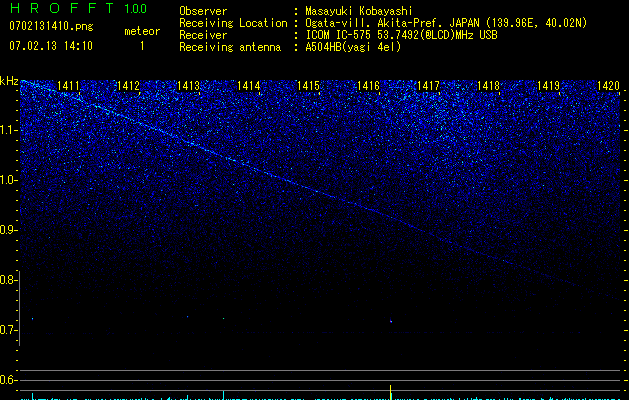This screenshot has height=400, width=629.
Task: Select observer name Masayuki Kobayashi
Action: tap(359, 11)
